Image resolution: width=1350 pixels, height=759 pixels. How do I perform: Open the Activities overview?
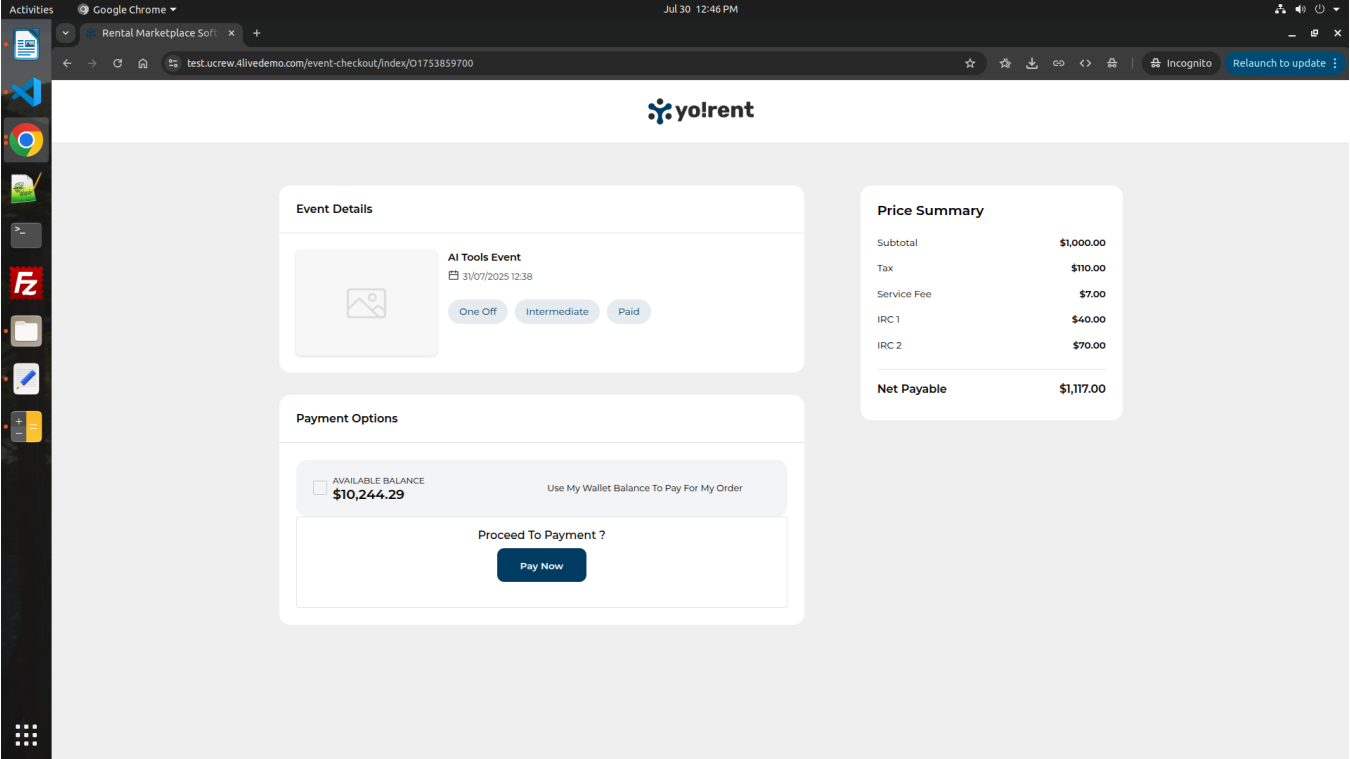31,9
